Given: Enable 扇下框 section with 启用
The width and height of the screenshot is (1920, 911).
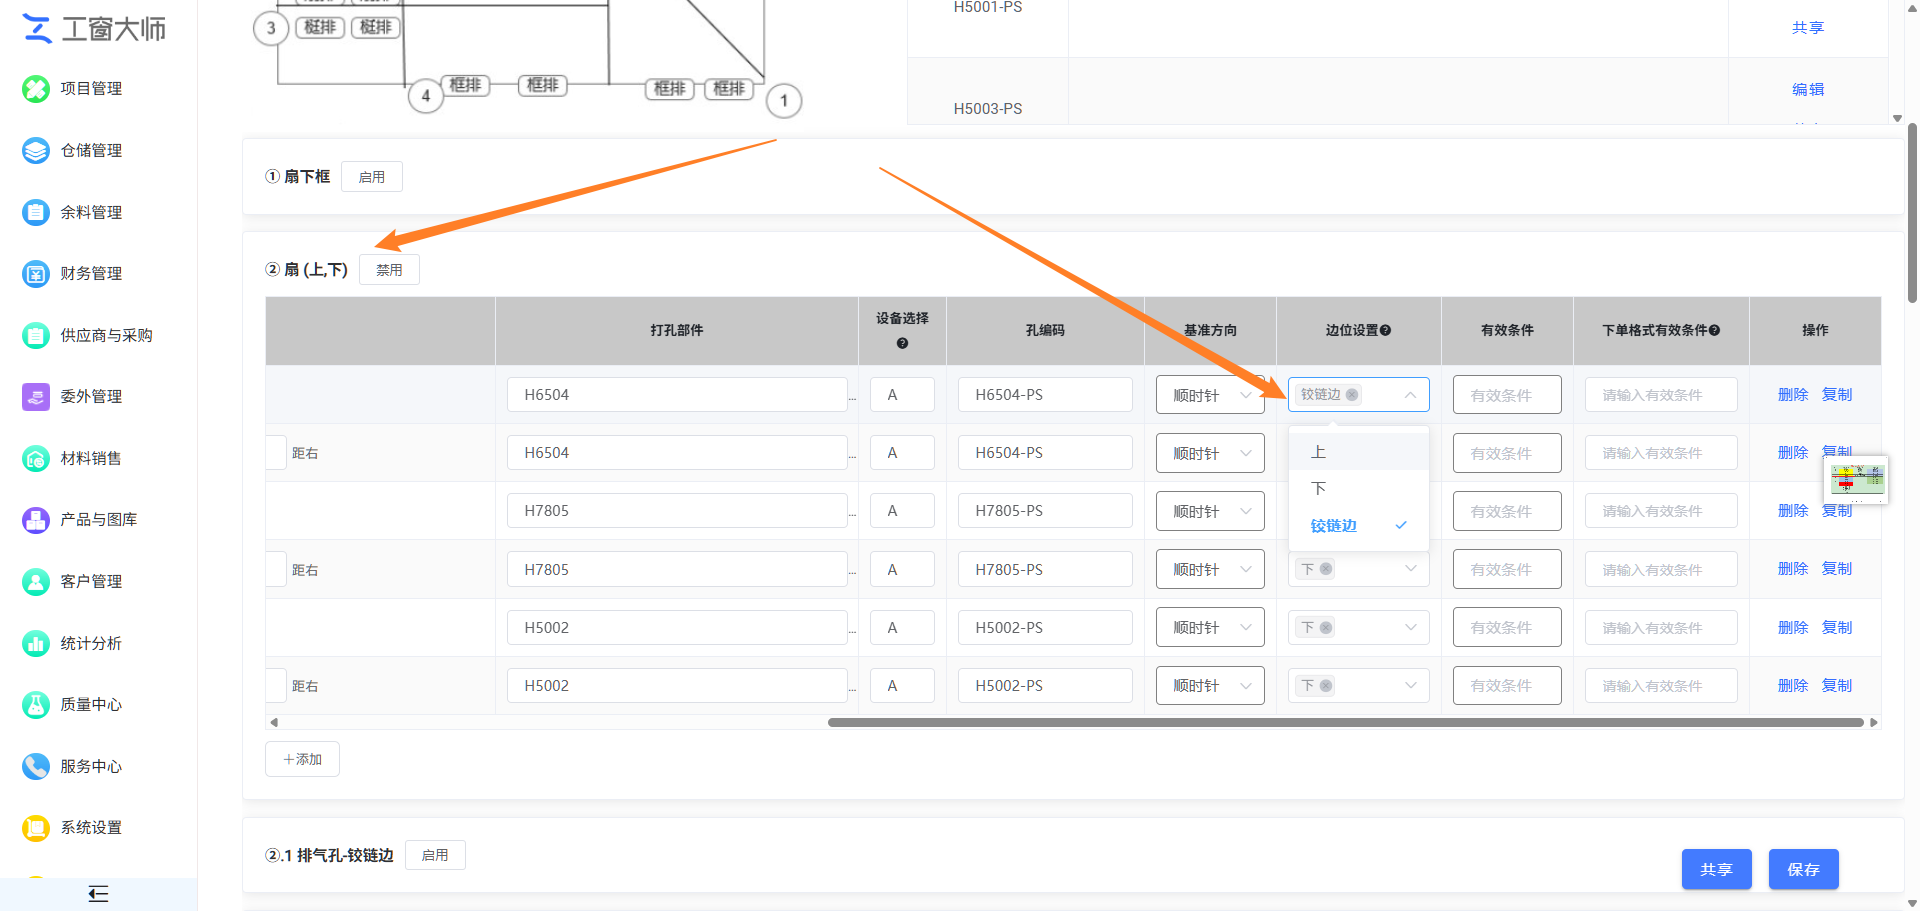Looking at the screenshot, I should pyautogui.click(x=372, y=177).
